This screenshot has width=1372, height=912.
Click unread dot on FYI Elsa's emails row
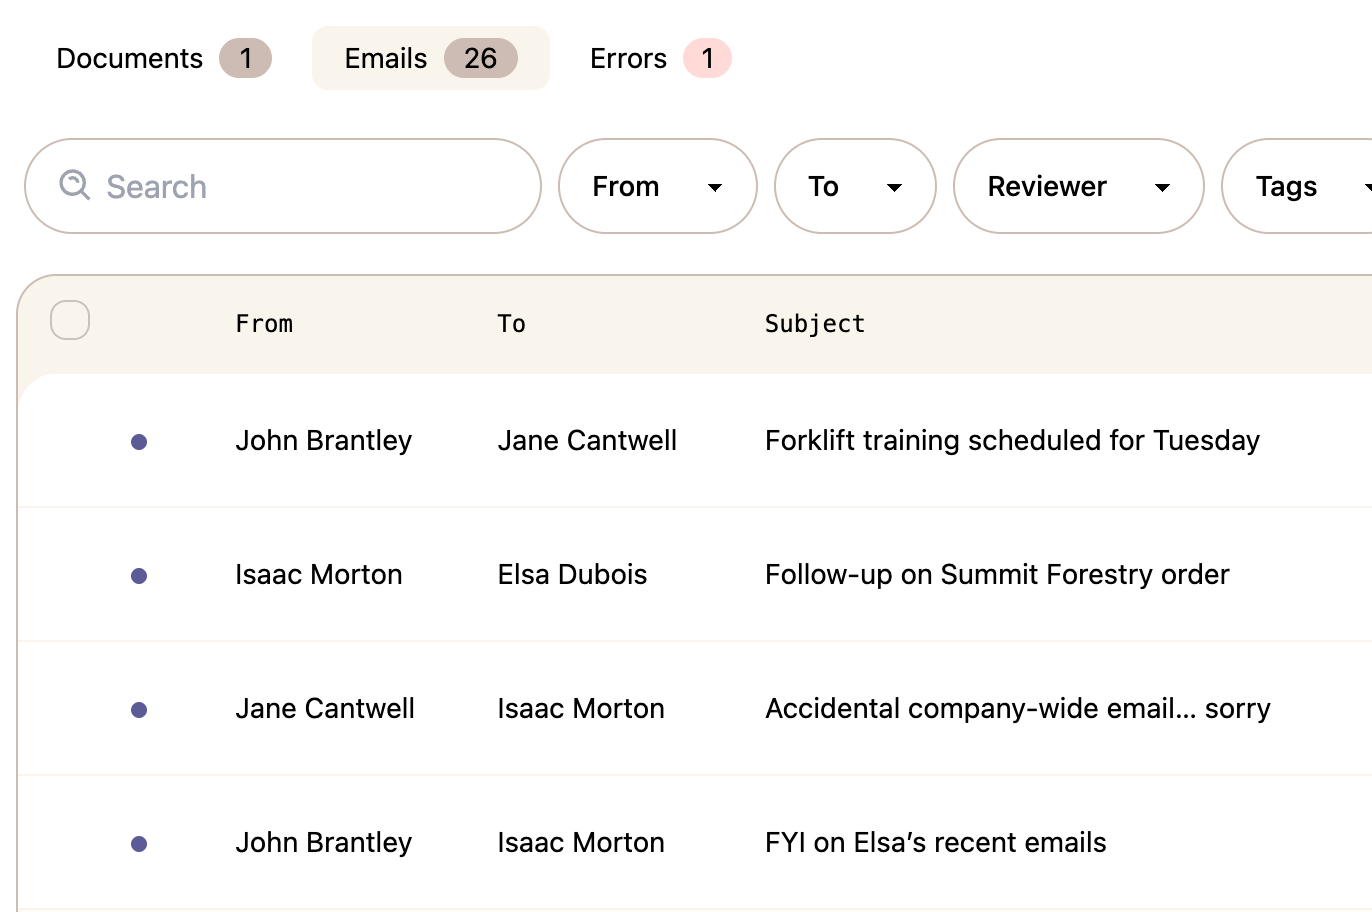[139, 843]
